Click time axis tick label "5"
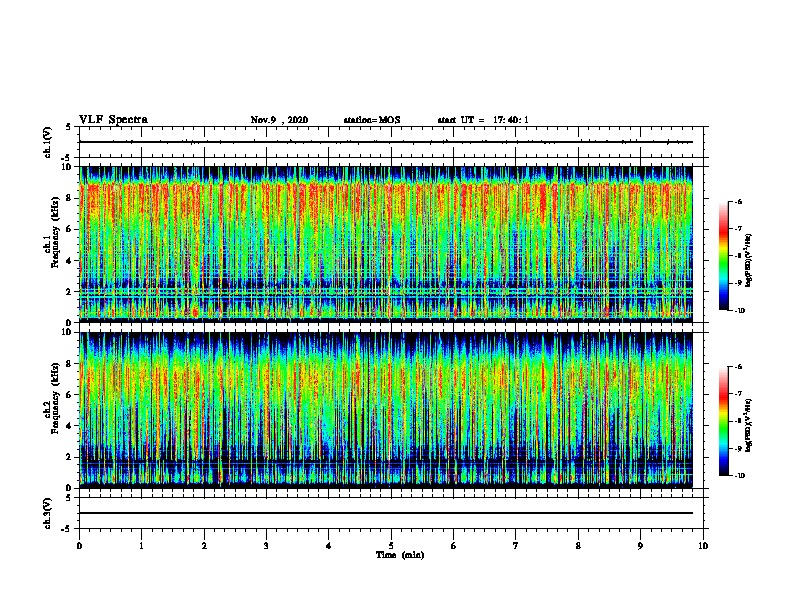The height and width of the screenshot is (612, 792). click(x=391, y=546)
